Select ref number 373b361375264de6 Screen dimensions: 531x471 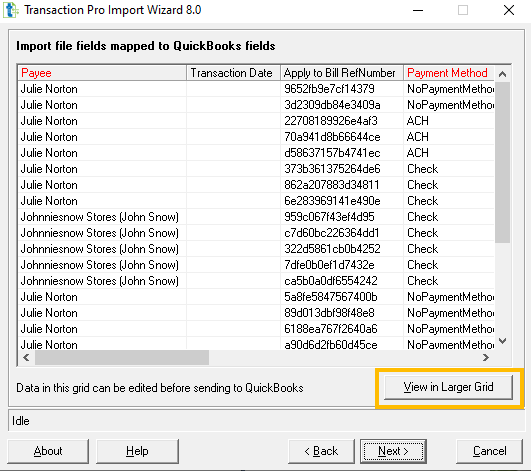coord(342,169)
